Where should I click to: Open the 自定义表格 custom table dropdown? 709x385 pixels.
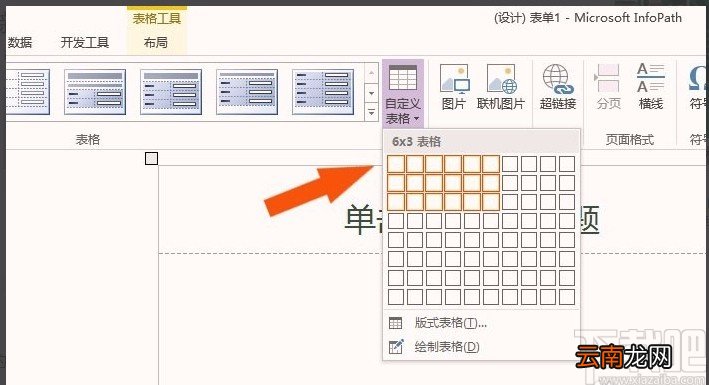403,95
